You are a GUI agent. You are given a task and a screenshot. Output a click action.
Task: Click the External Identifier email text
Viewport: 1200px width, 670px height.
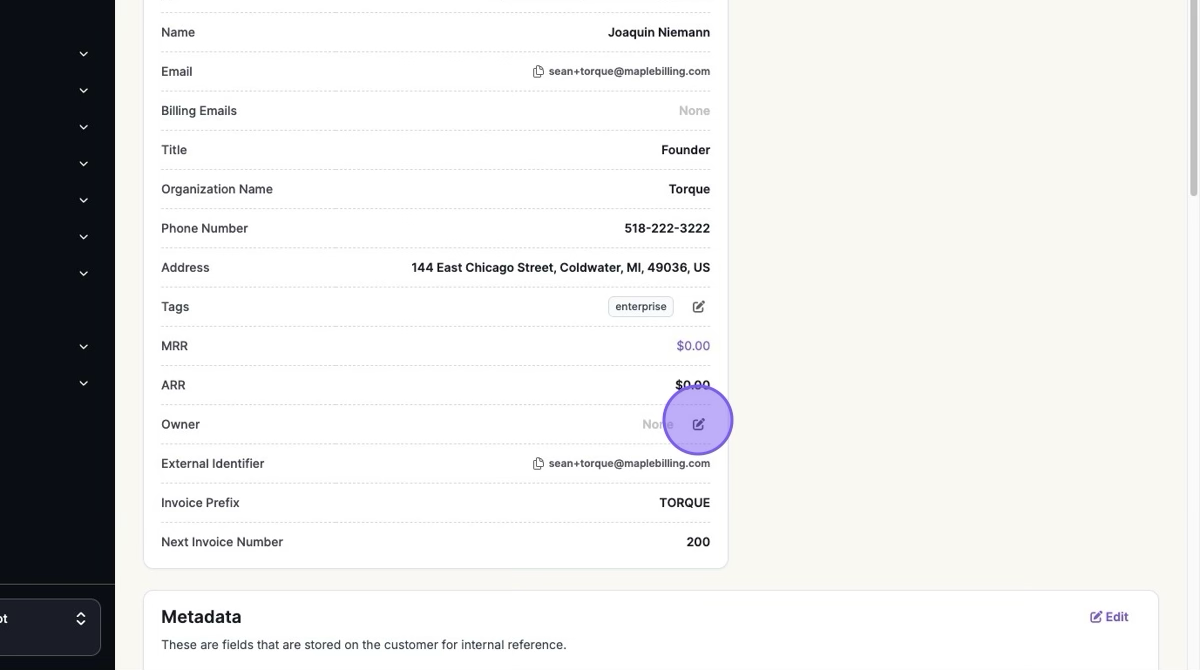pyautogui.click(x=629, y=464)
